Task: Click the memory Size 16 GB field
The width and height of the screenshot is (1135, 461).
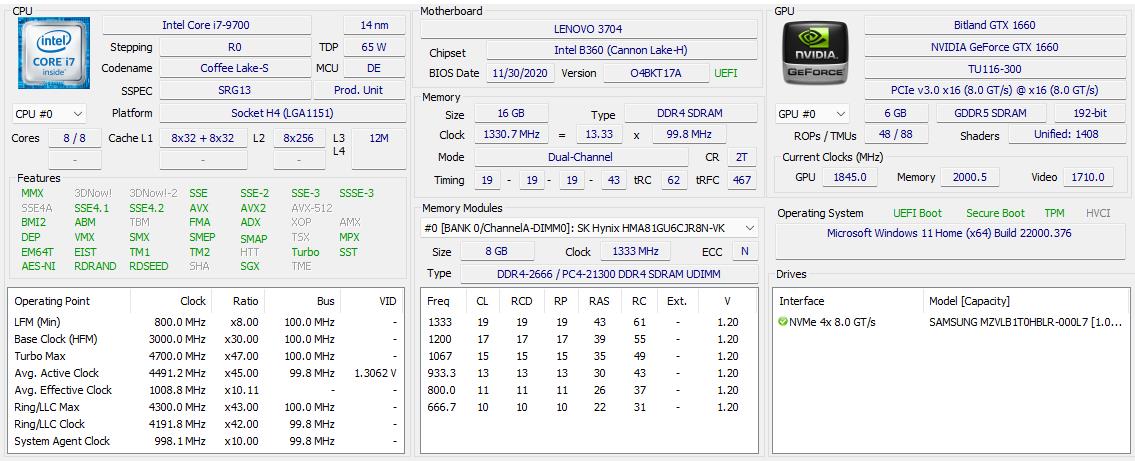Action: click(x=511, y=114)
